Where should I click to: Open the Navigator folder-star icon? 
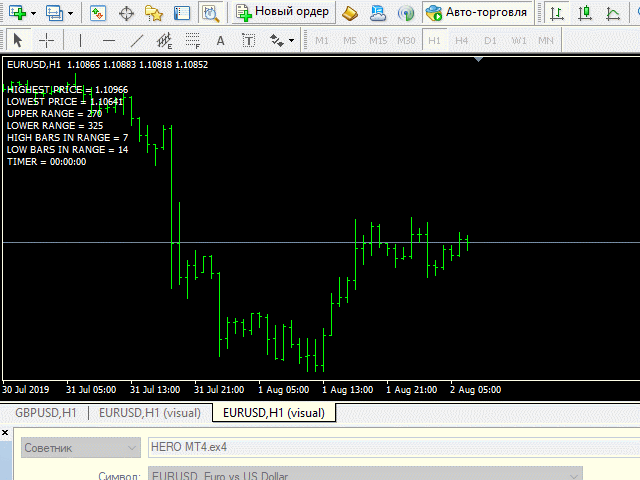pyautogui.click(x=154, y=13)
